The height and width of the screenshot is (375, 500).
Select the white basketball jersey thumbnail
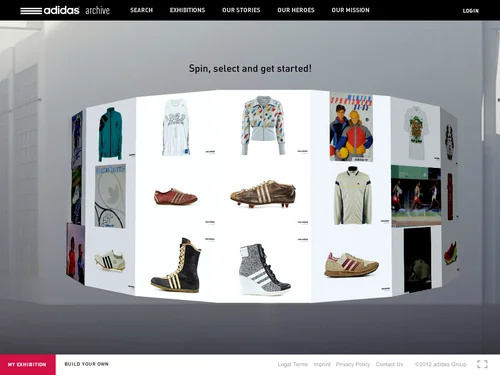(x=175, y=128)
